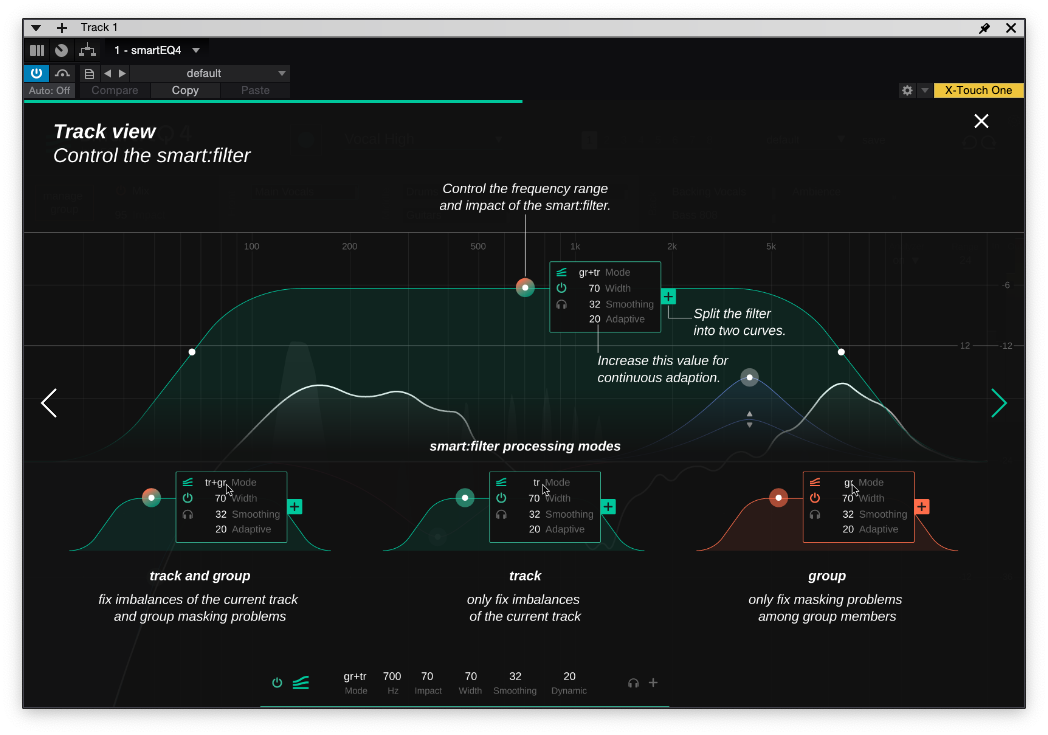This screenshot has width=1048, height=735.
Task: Toggle orange power icon in group popup
Action: pyautogui.click(x=815, y=498)
